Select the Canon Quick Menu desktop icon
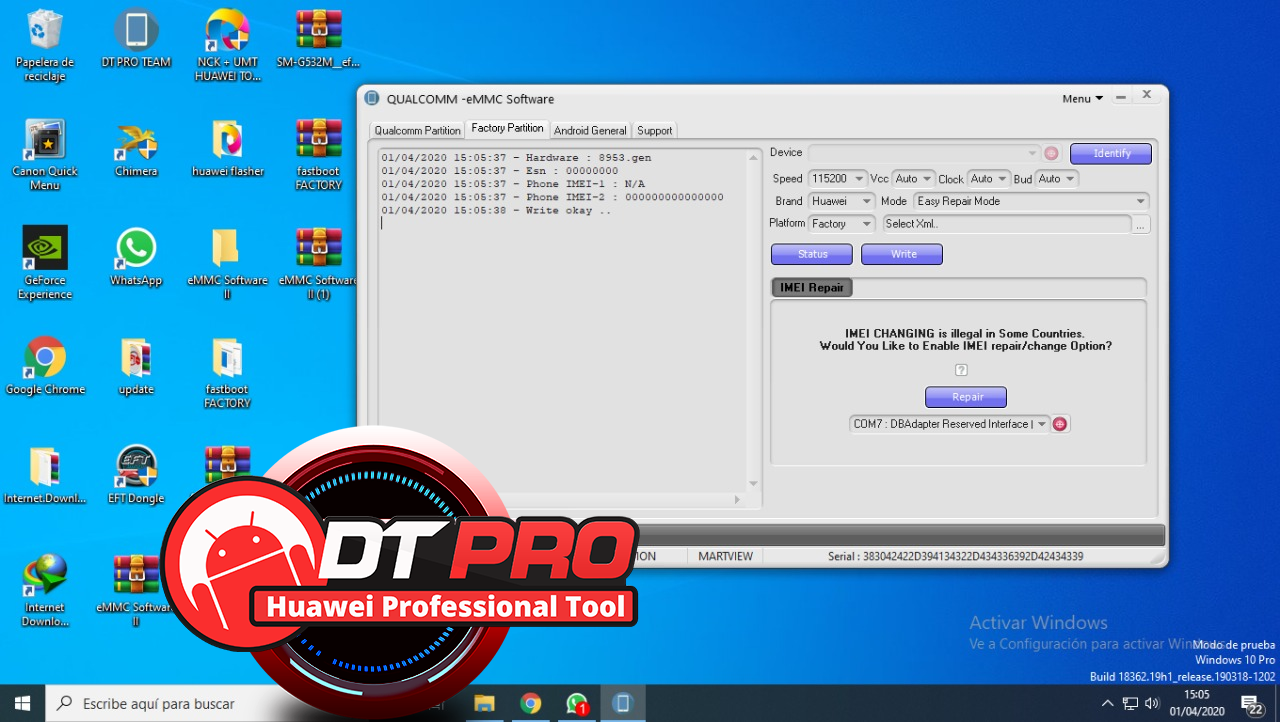 pos(45,155)
